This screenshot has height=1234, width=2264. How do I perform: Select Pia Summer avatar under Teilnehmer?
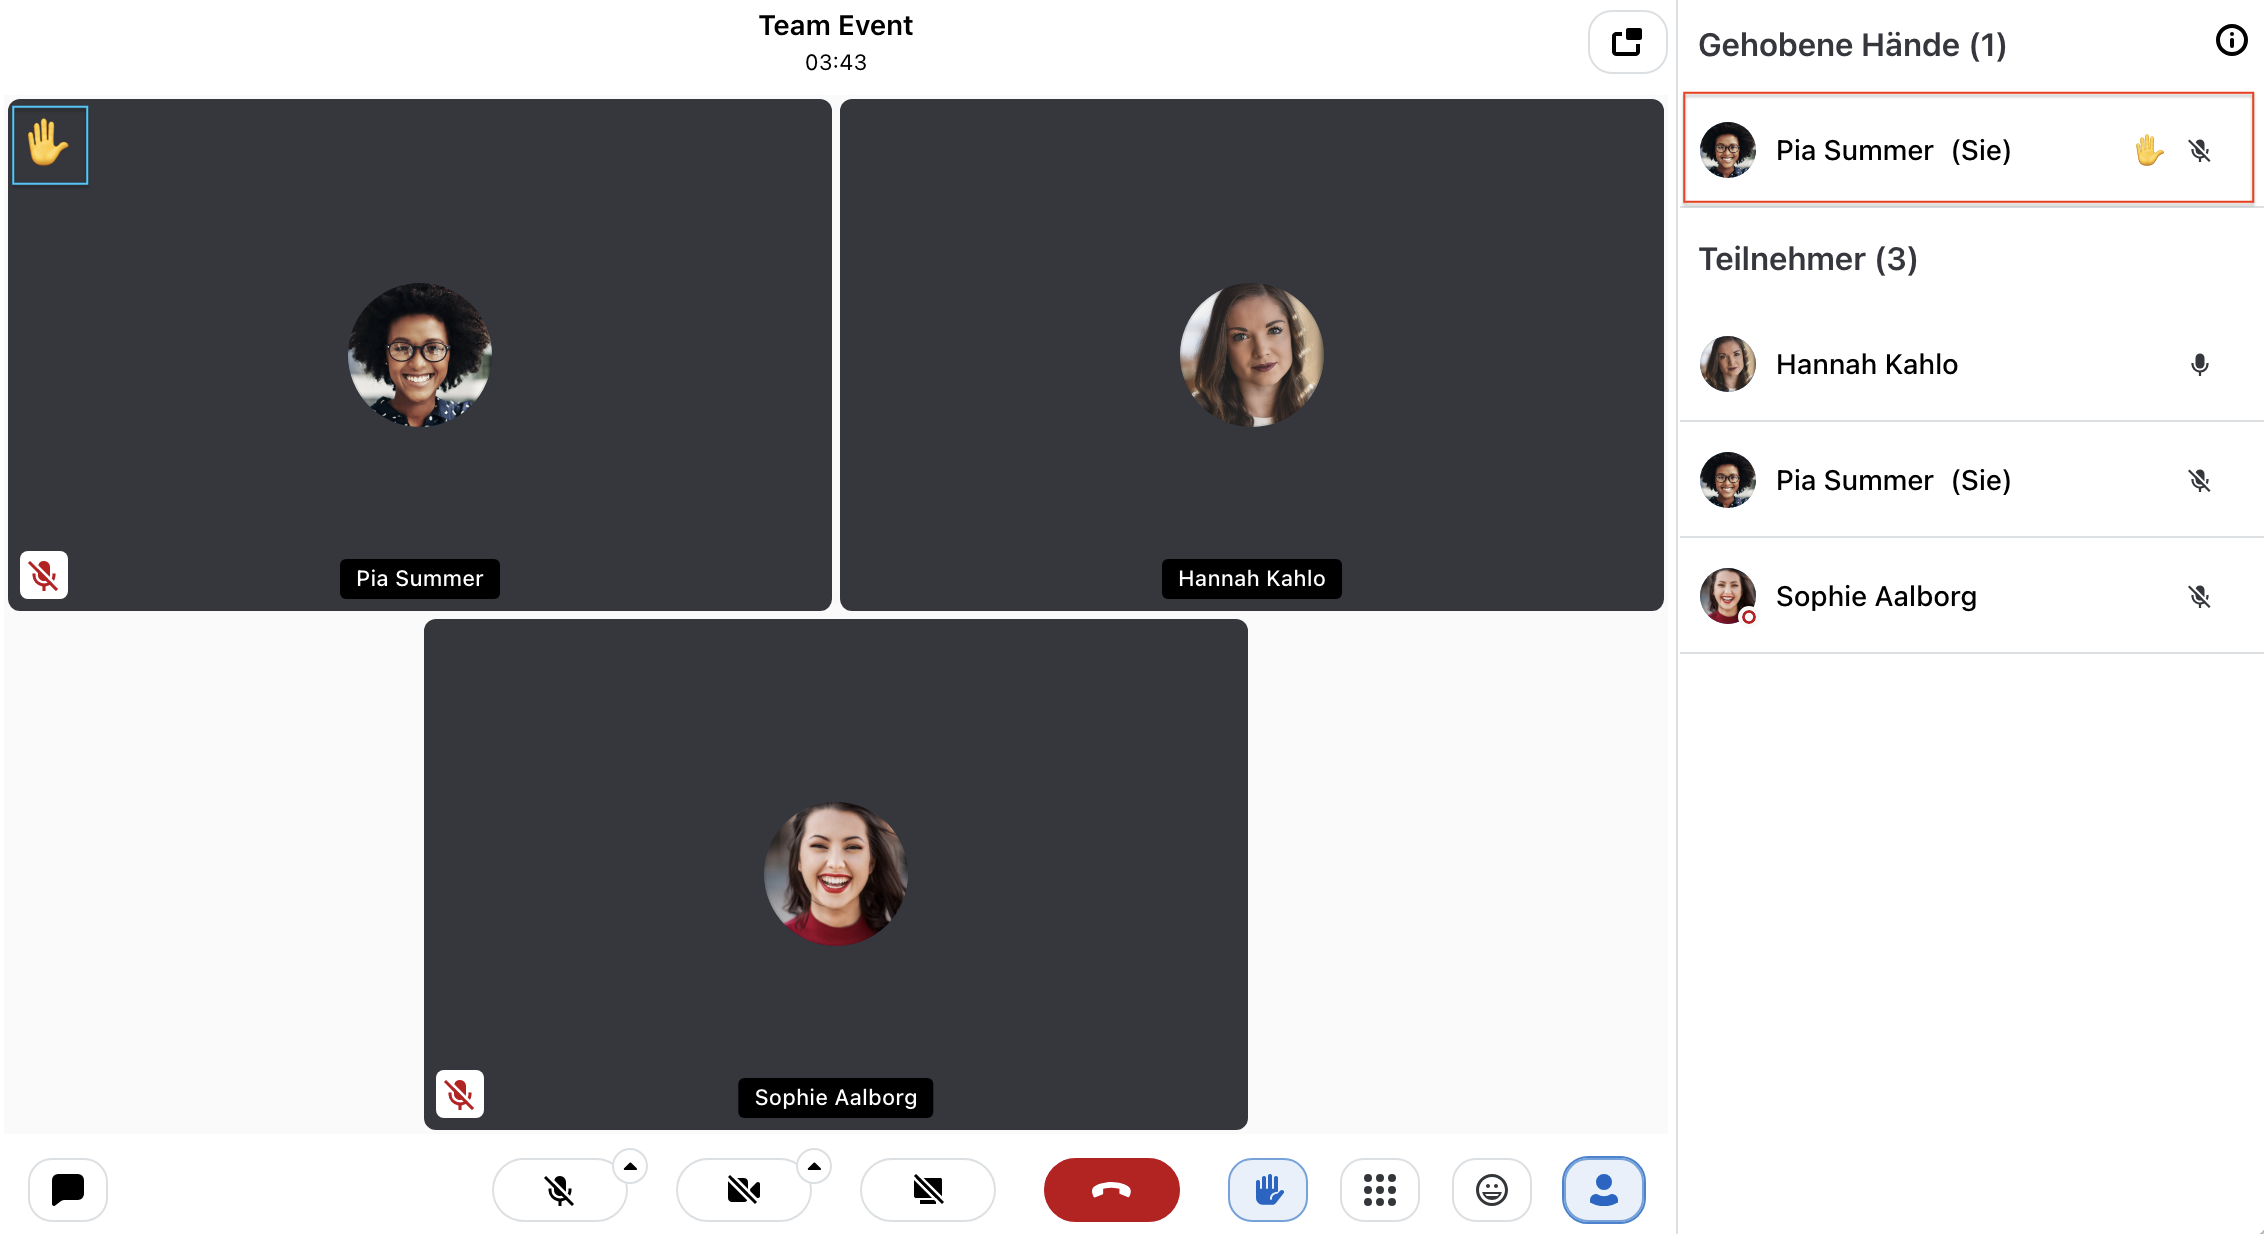click(x=1728, y=480)
